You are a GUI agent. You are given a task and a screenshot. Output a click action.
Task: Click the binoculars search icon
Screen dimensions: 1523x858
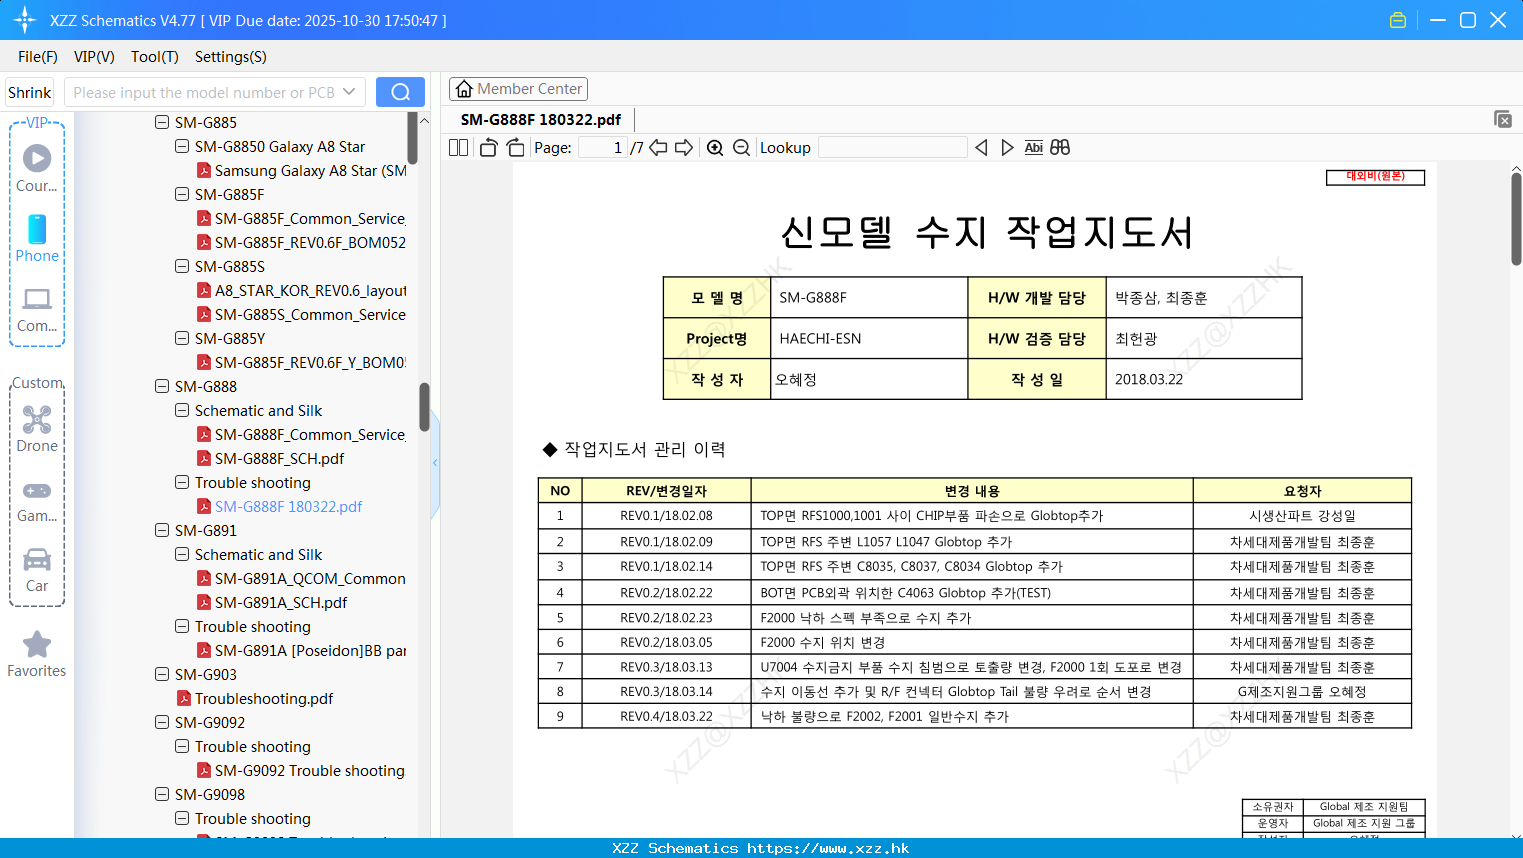[1060, 147]
